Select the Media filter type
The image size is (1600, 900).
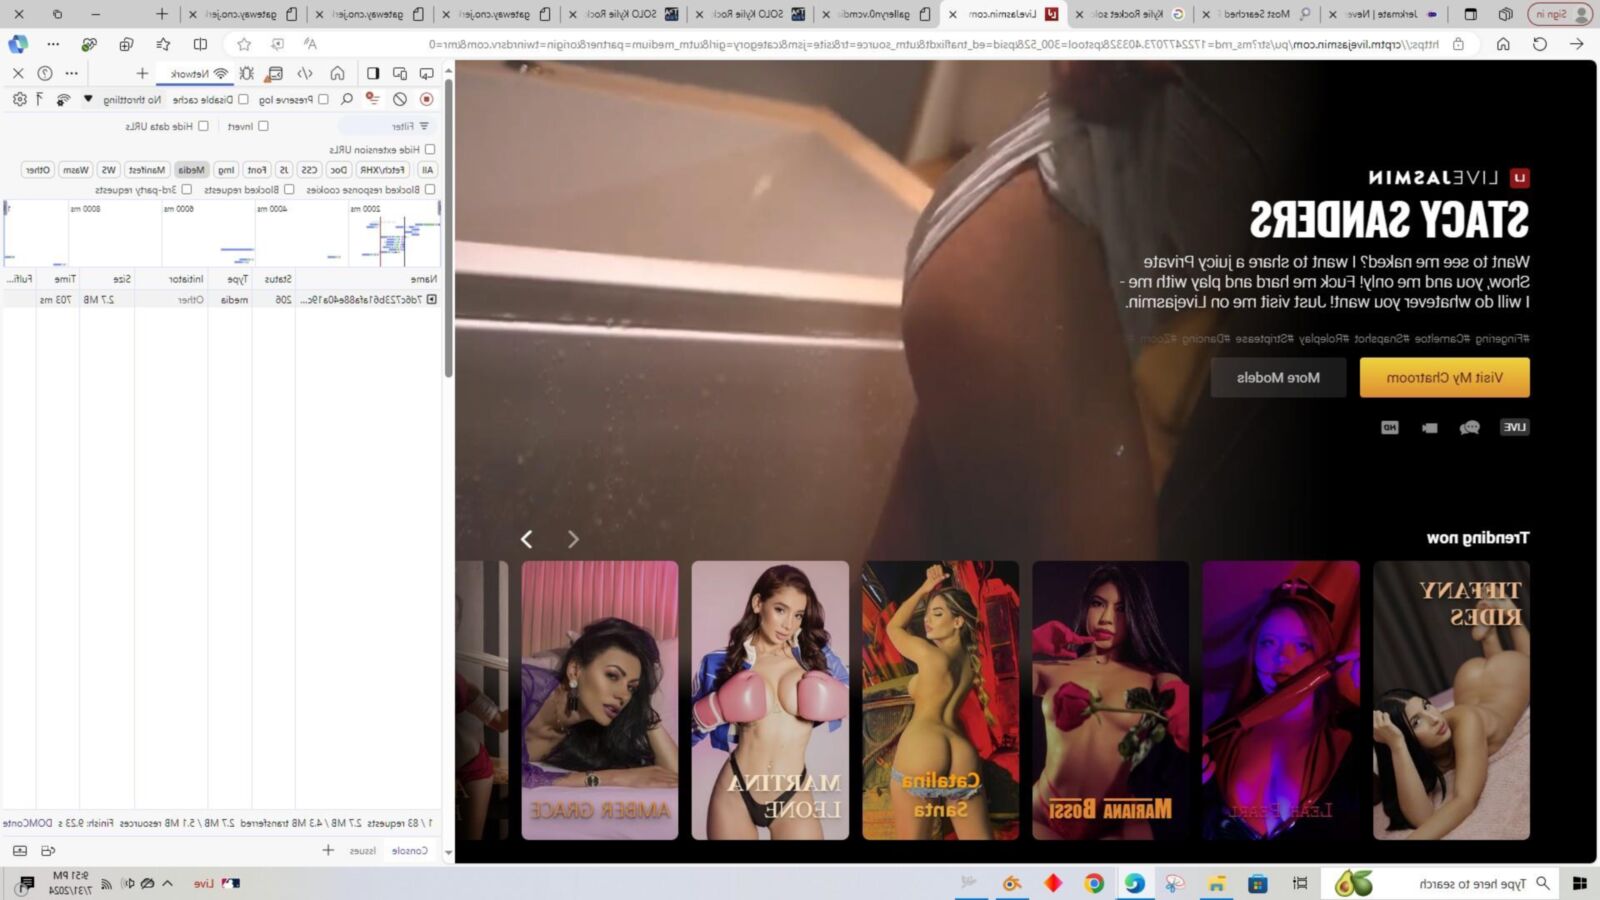coord(191,170)
